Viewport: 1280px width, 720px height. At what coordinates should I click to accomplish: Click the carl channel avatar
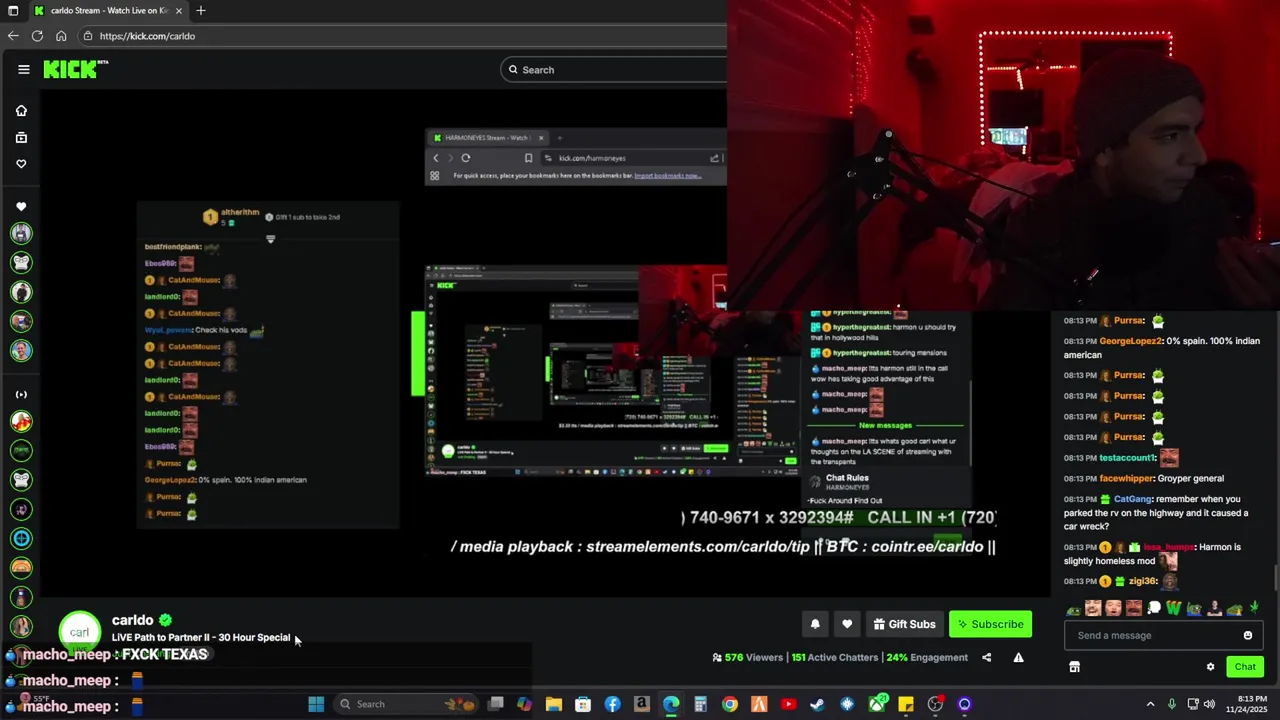(79, 632)
